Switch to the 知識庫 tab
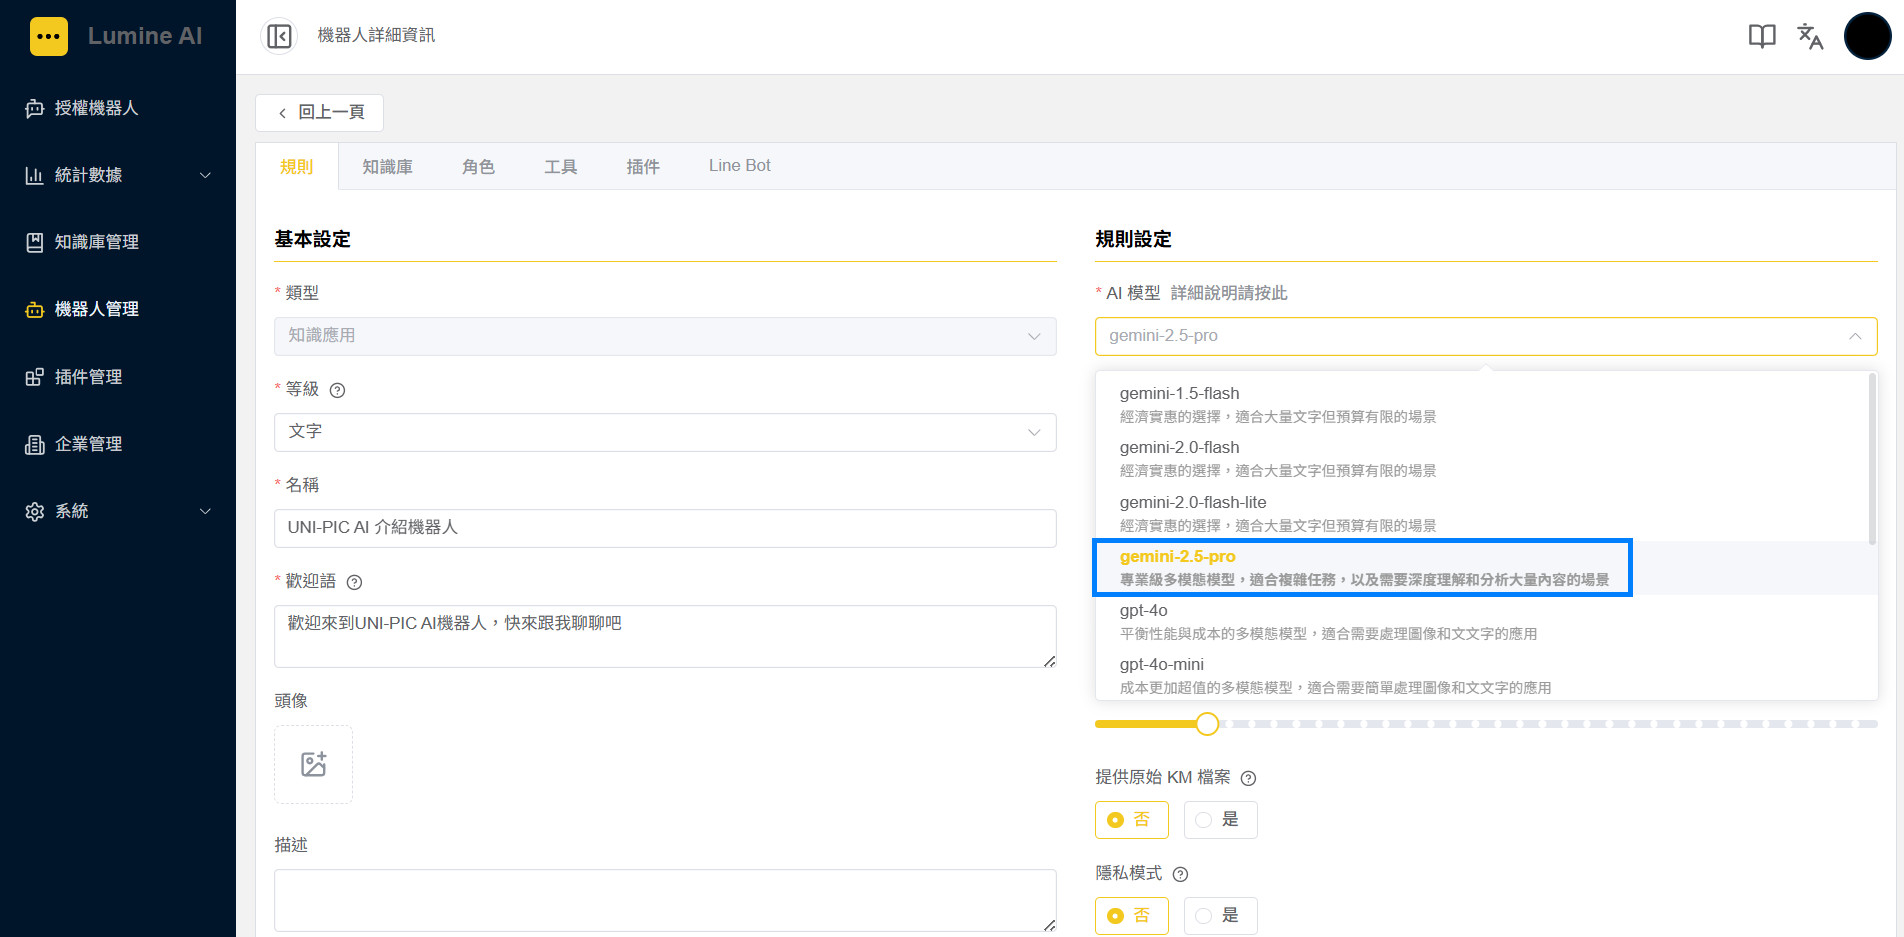This screenshot has width=1904, height=937. [x=387, y=166]
